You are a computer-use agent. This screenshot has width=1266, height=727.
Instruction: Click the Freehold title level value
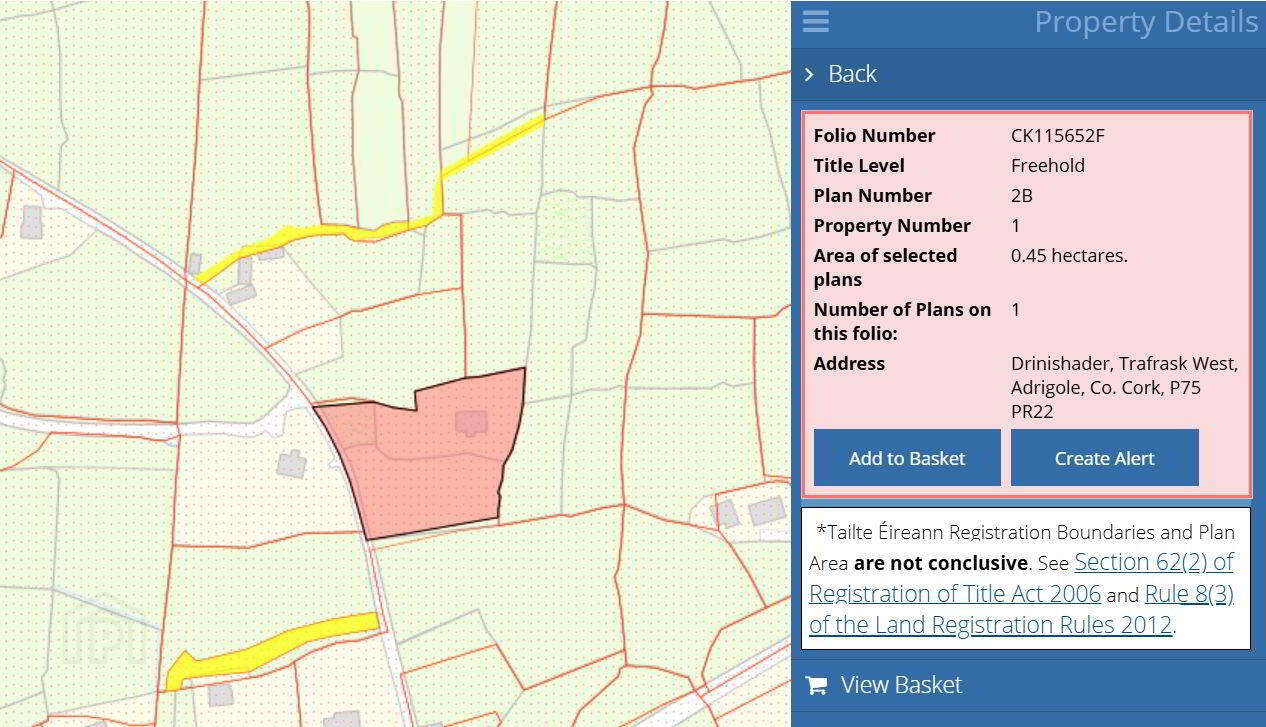pyautogui.click(x=1048, y=166)
